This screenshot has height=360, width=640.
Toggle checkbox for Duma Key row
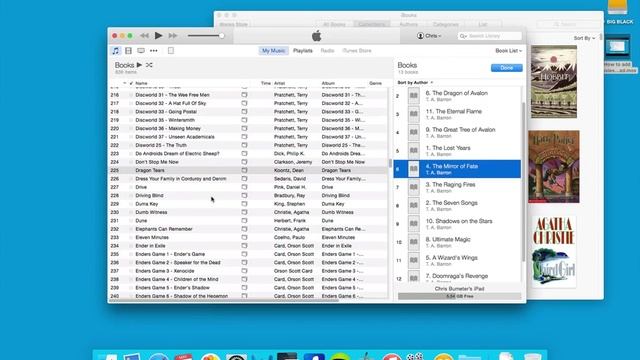coord(131,204)
